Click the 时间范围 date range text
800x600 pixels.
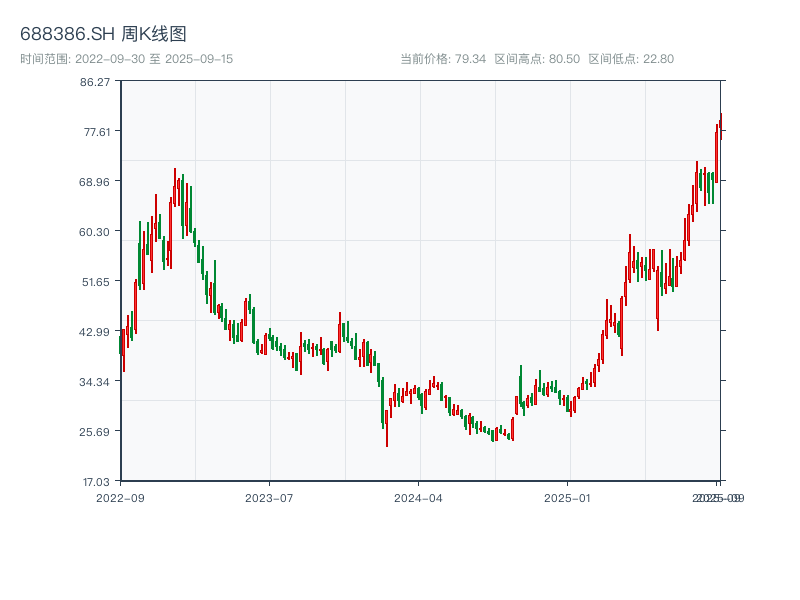127,59
